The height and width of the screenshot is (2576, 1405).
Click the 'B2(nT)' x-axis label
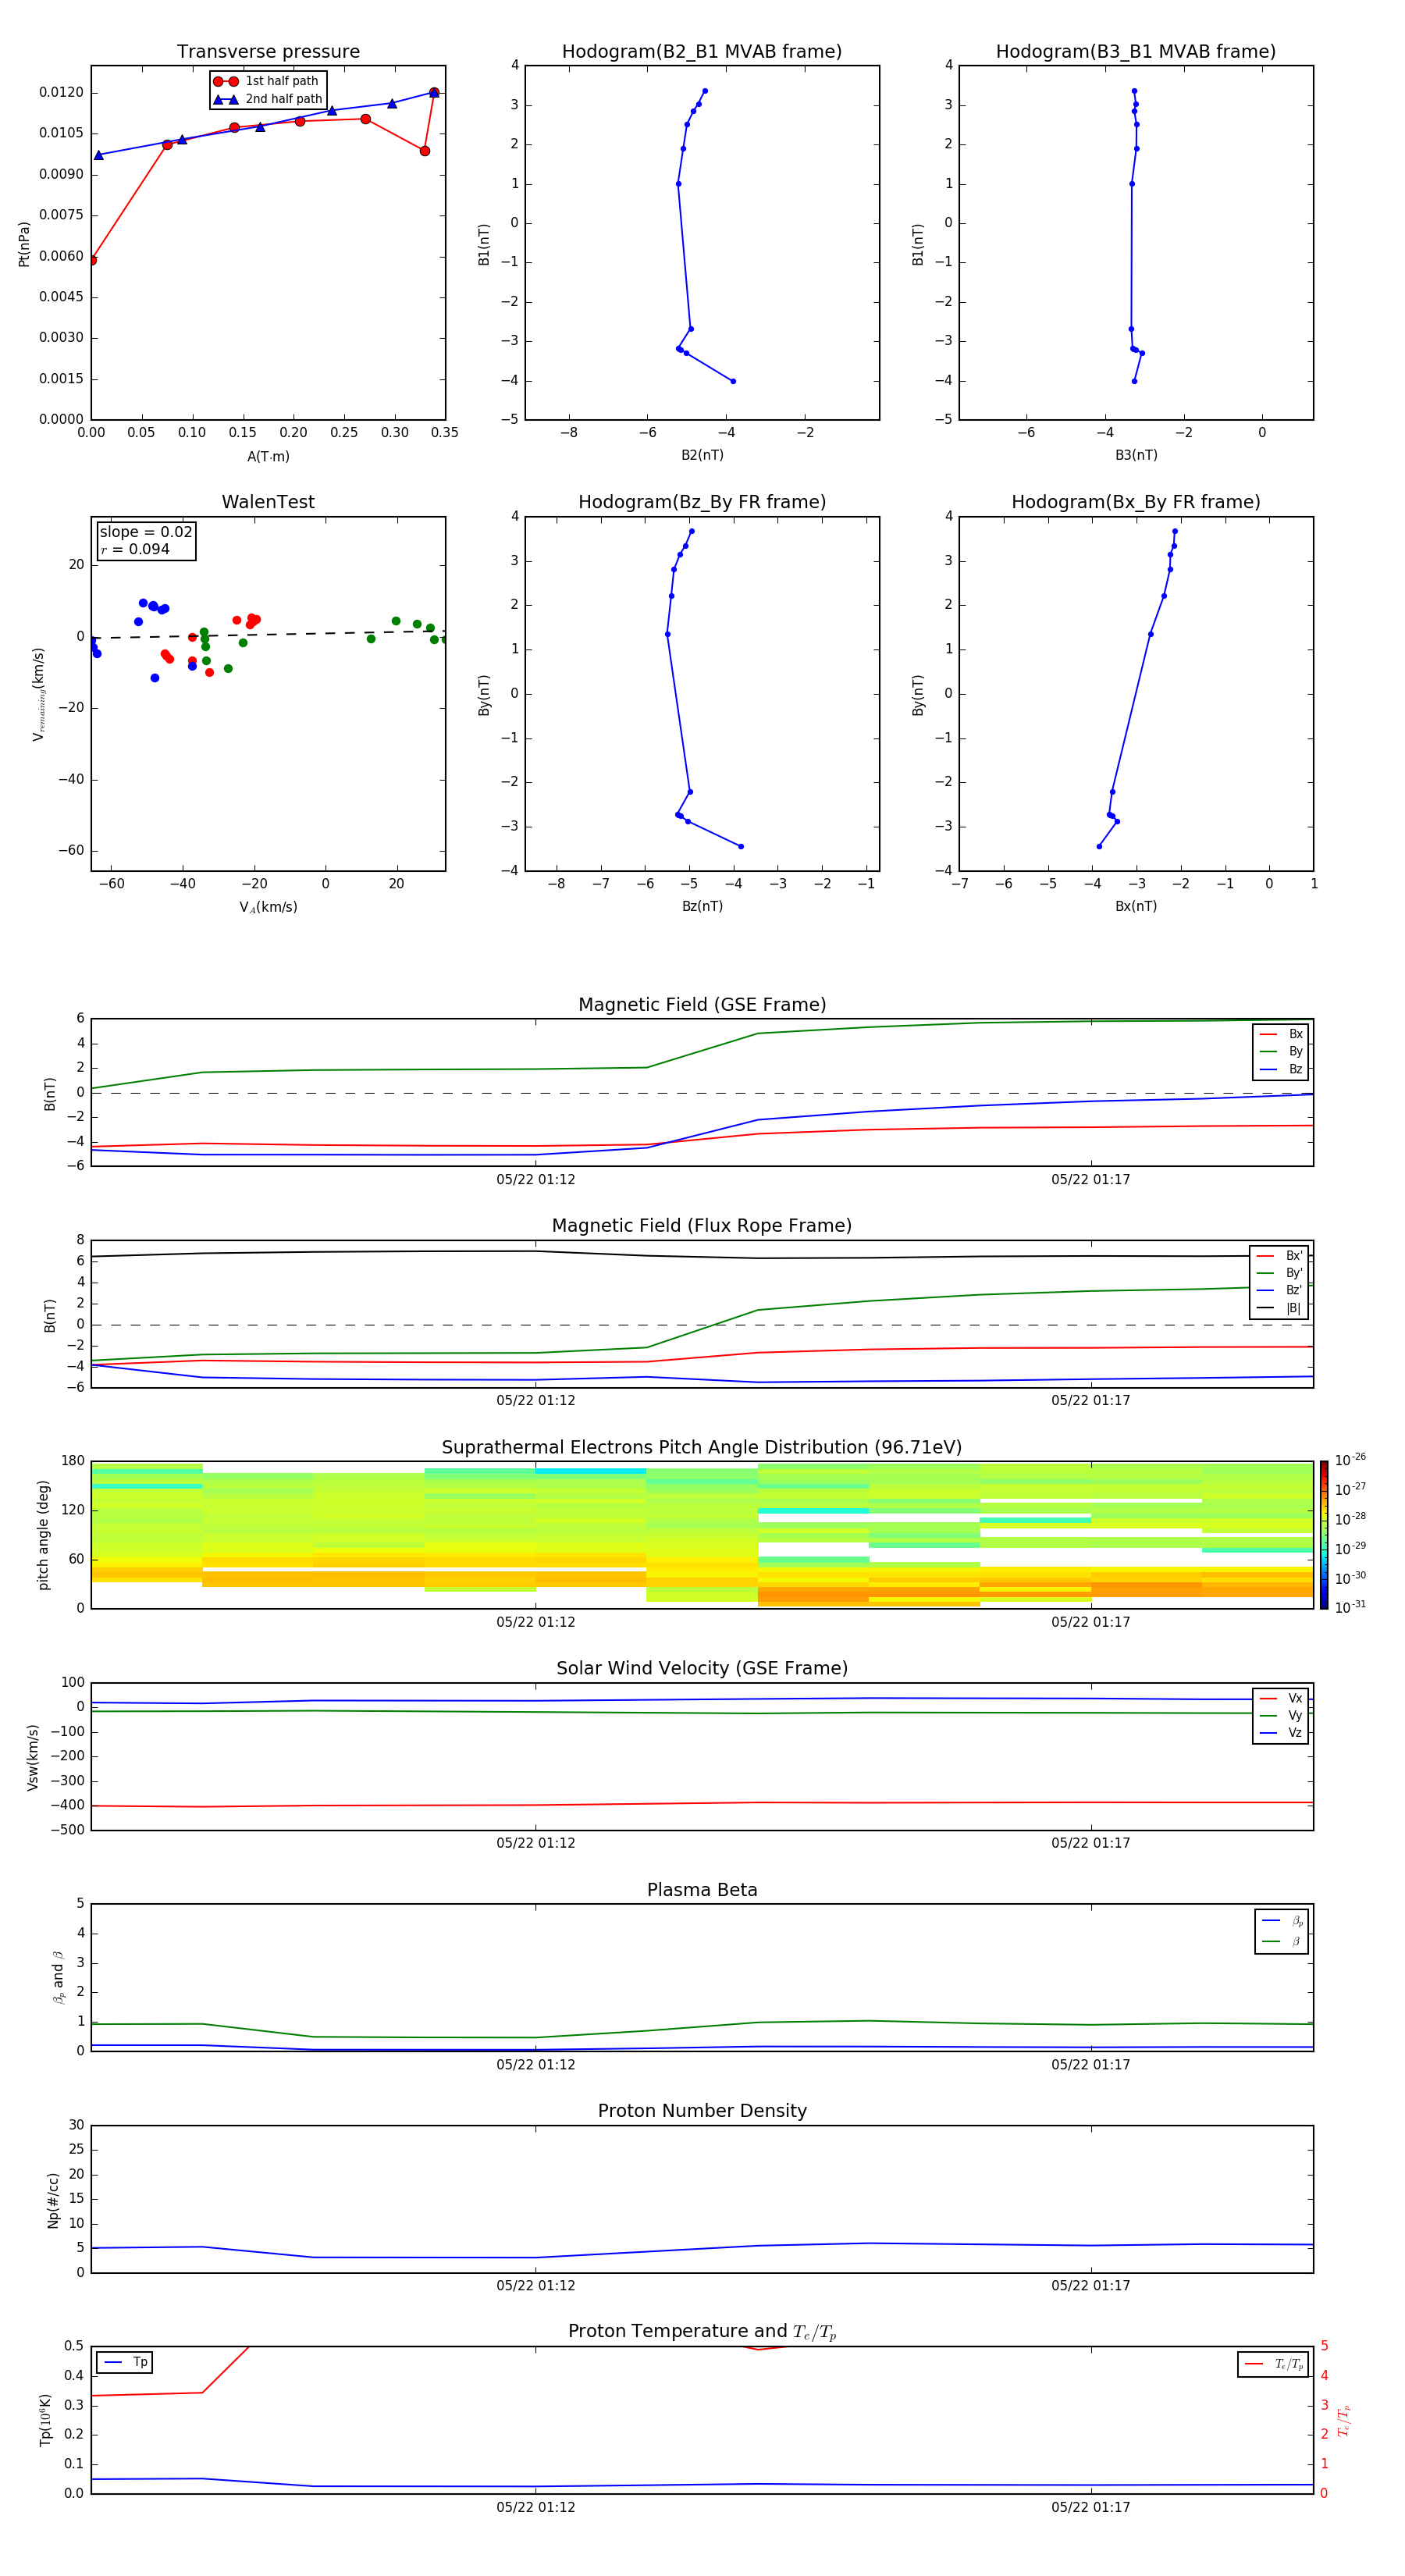tap(702, 455)
